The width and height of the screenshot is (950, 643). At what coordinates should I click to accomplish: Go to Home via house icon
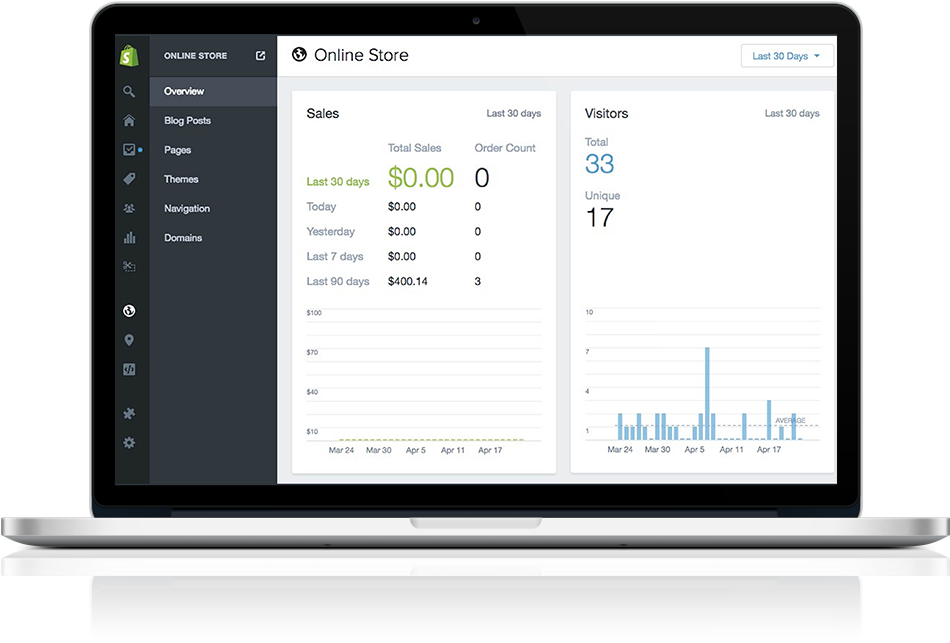129,121
